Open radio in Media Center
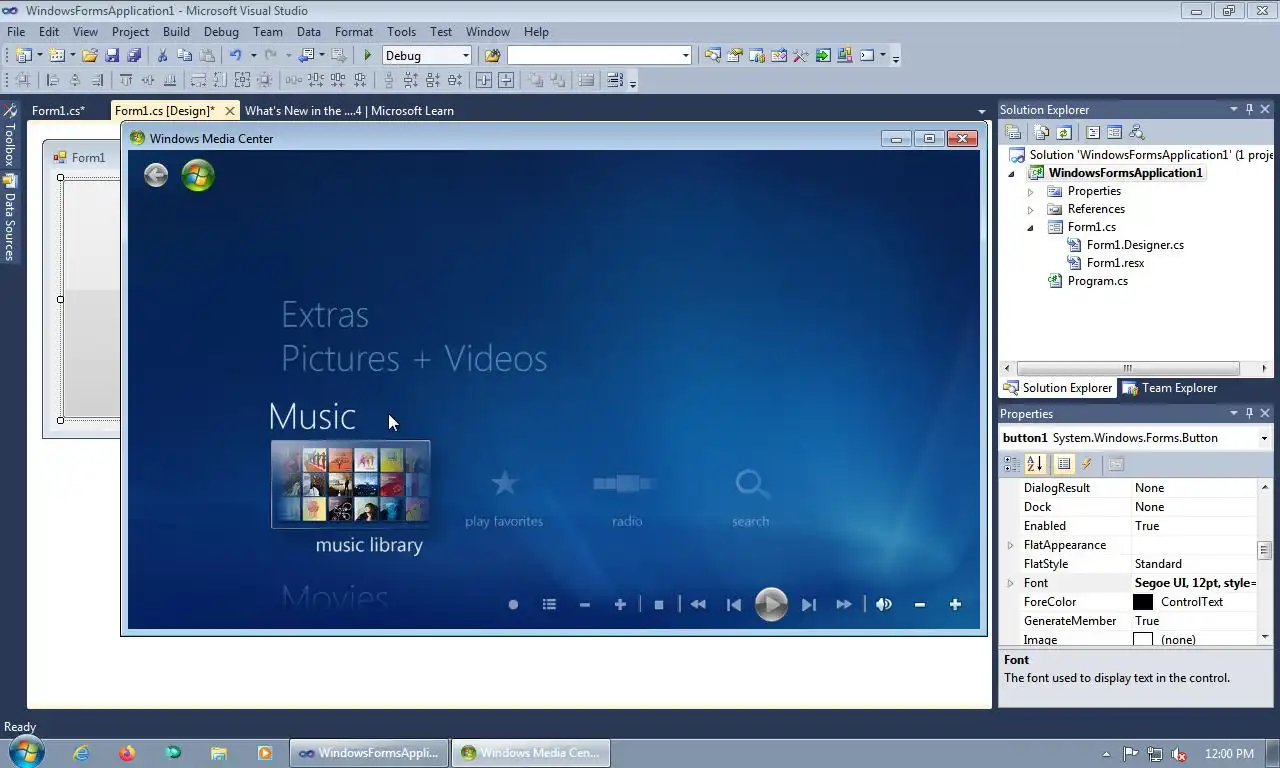Screen dimensions: 1280x768 pos(626,498)
